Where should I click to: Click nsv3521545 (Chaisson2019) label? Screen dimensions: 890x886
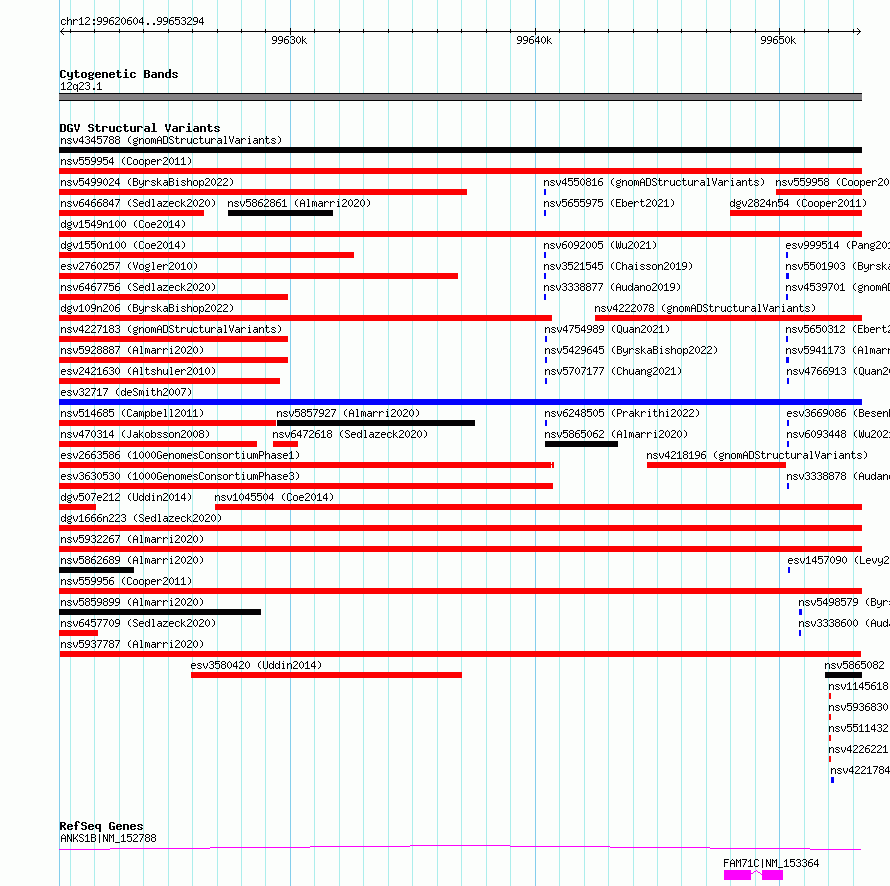pyautogui.click(x=618, y=266)
